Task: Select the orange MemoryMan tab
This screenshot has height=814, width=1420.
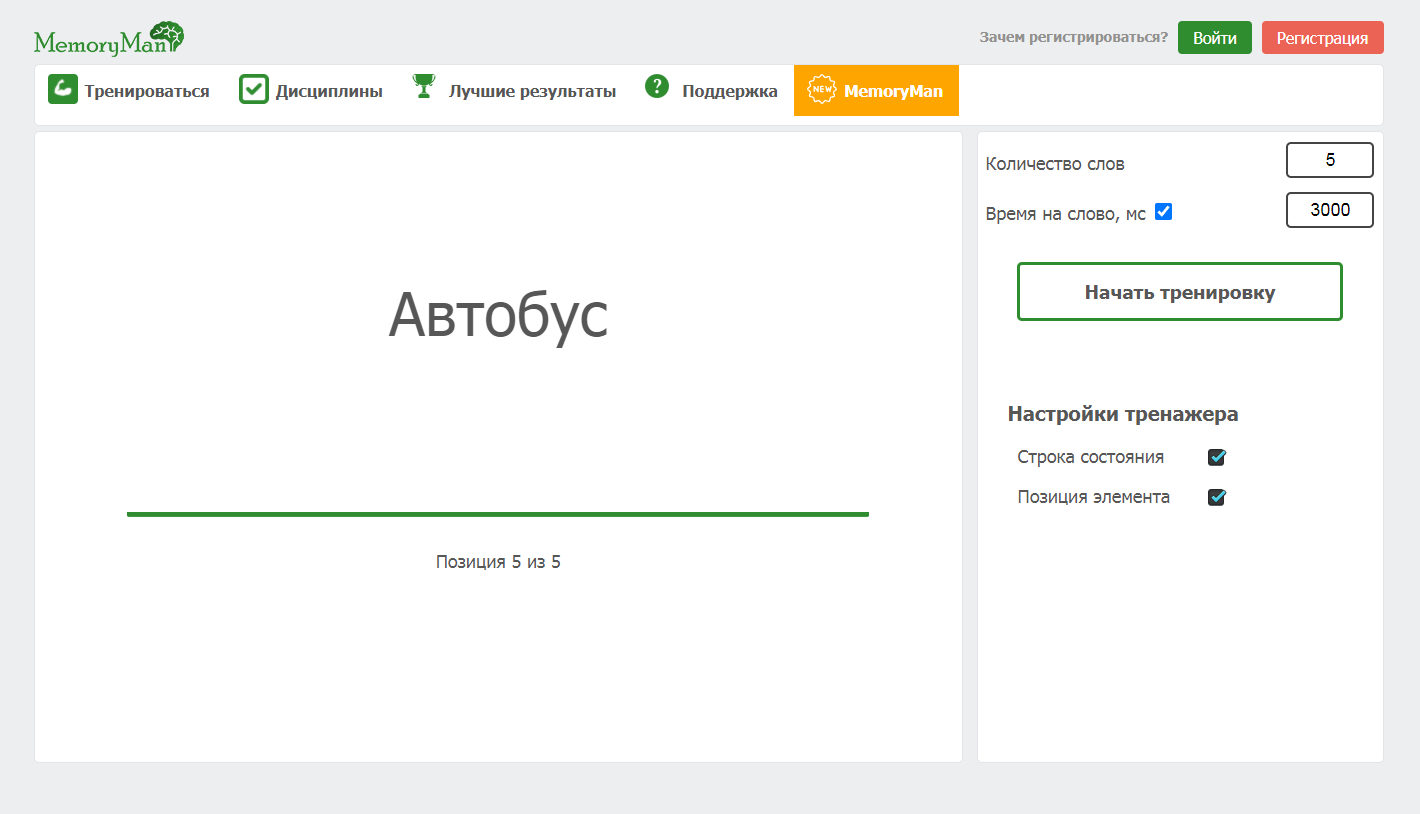Action: pos(876,90)
